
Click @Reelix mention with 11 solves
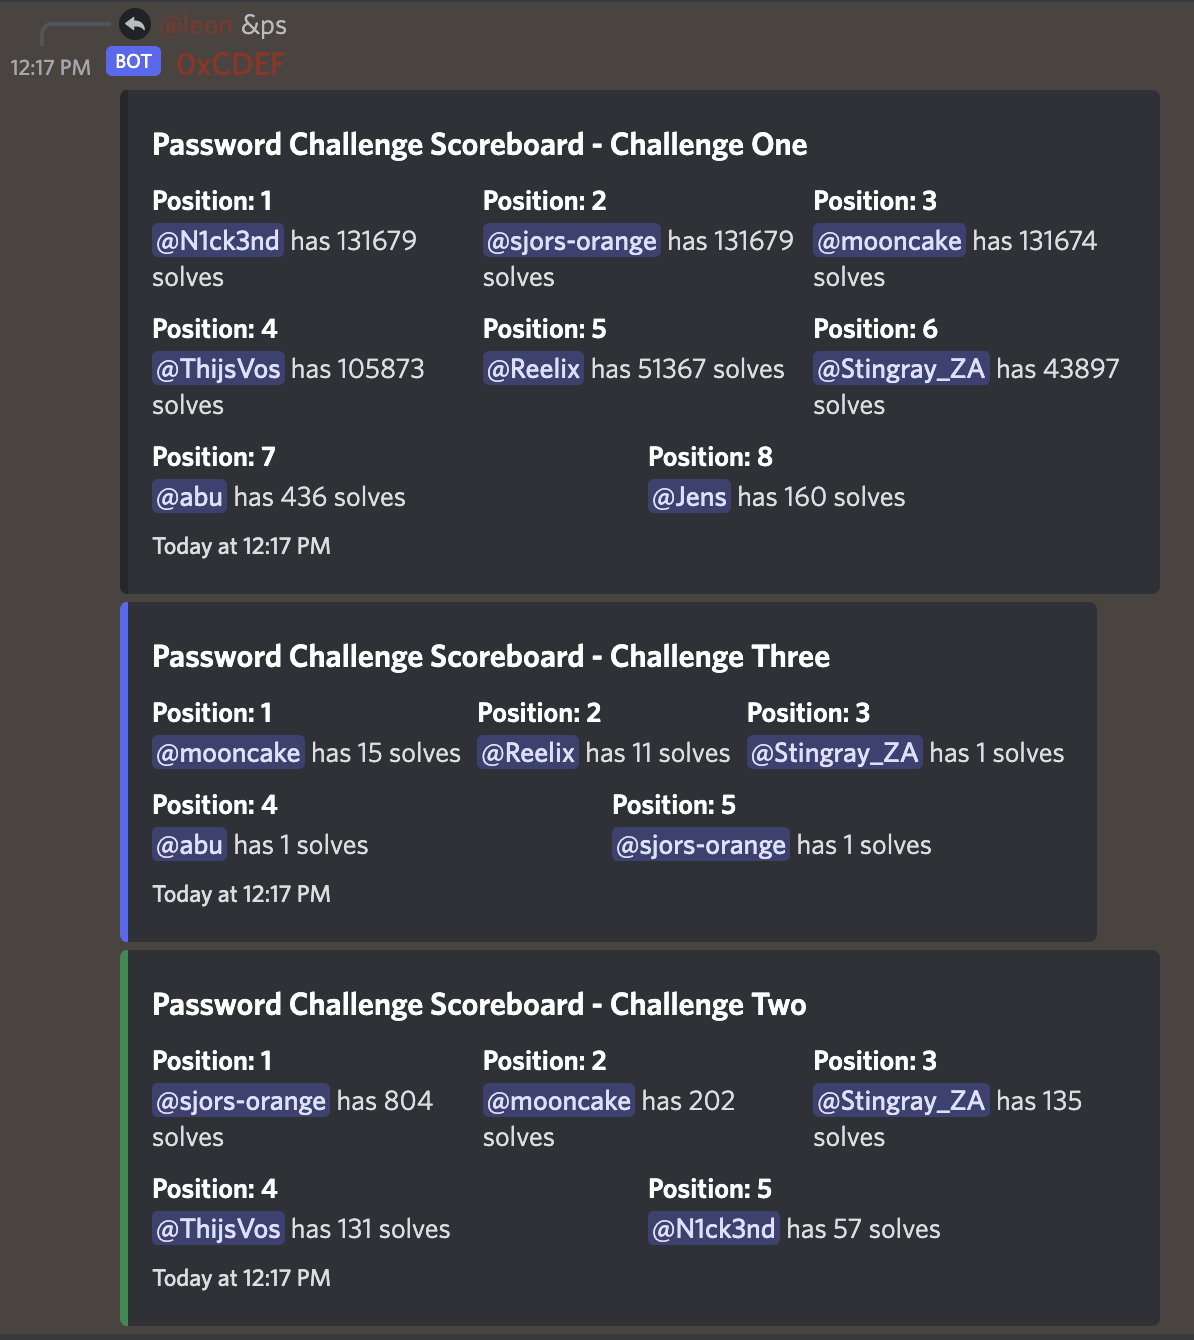pos(528,753)
